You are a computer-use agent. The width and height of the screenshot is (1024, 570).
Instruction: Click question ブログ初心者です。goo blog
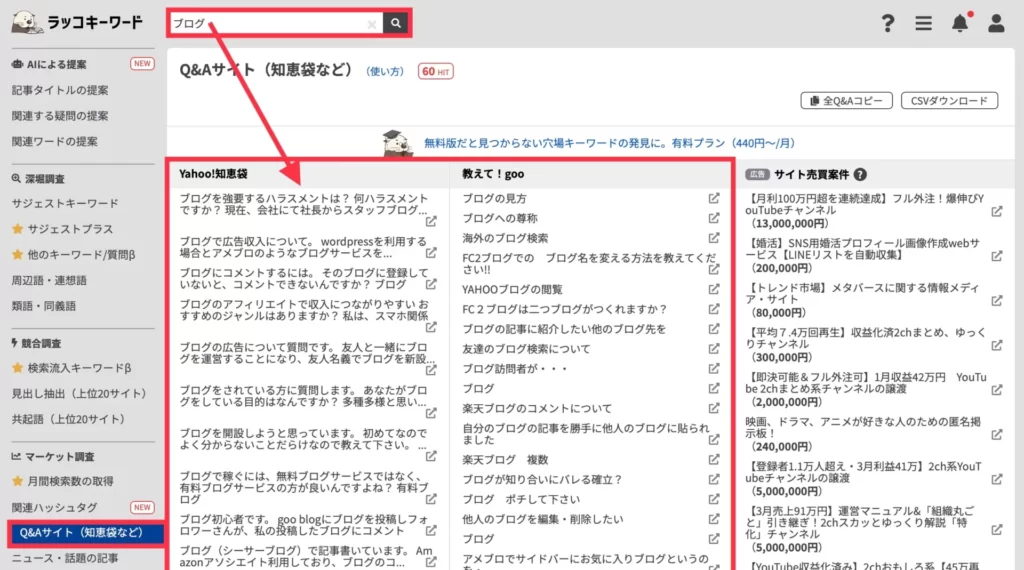(304, 525)
